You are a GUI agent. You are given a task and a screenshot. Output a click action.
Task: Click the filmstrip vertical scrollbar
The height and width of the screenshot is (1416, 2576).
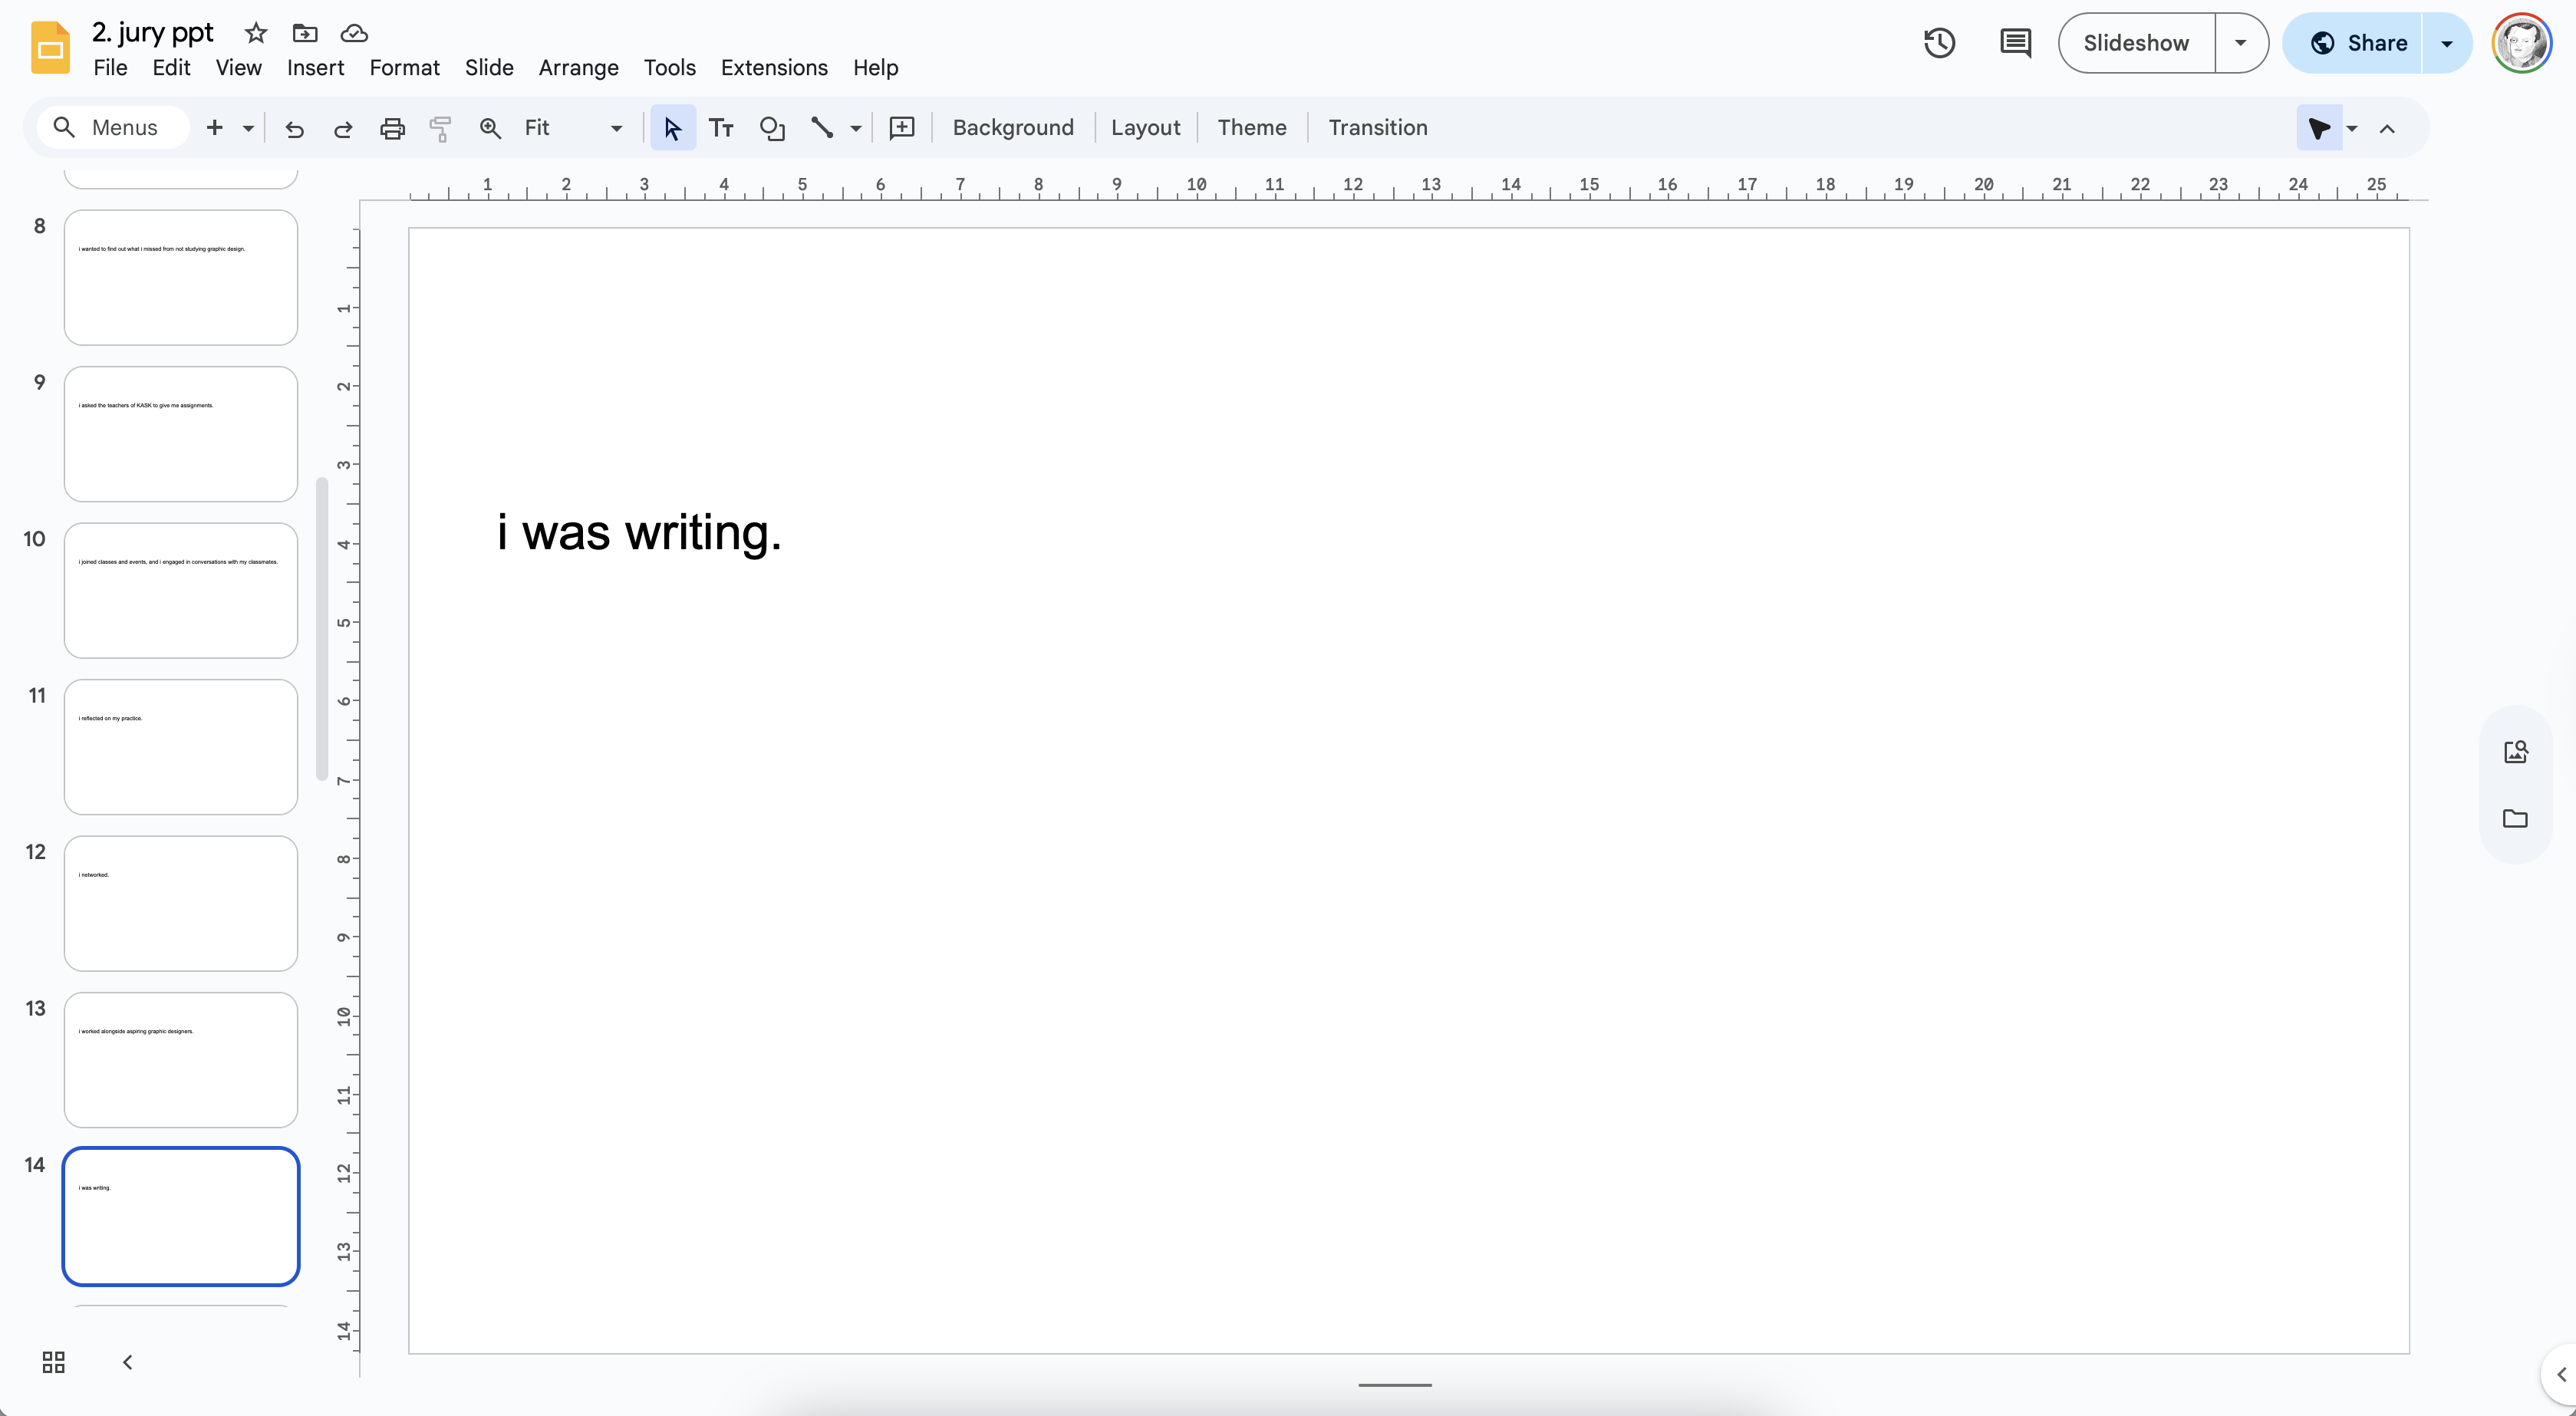click(322, 628)
